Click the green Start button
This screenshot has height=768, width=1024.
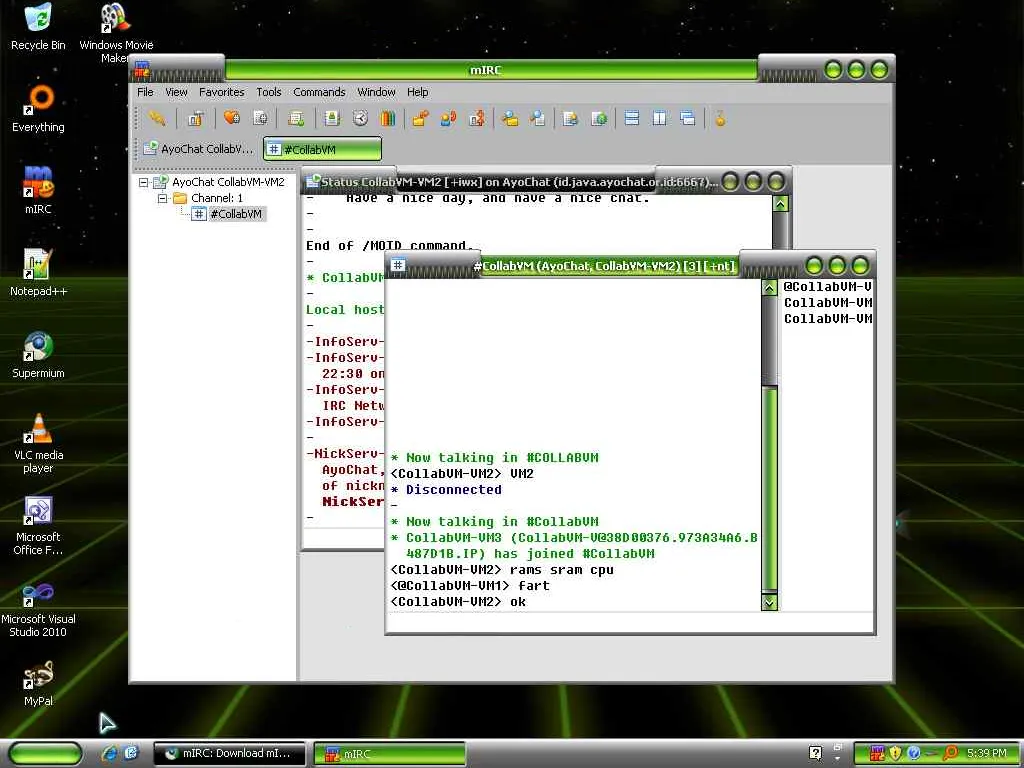[x=44, y=754]
